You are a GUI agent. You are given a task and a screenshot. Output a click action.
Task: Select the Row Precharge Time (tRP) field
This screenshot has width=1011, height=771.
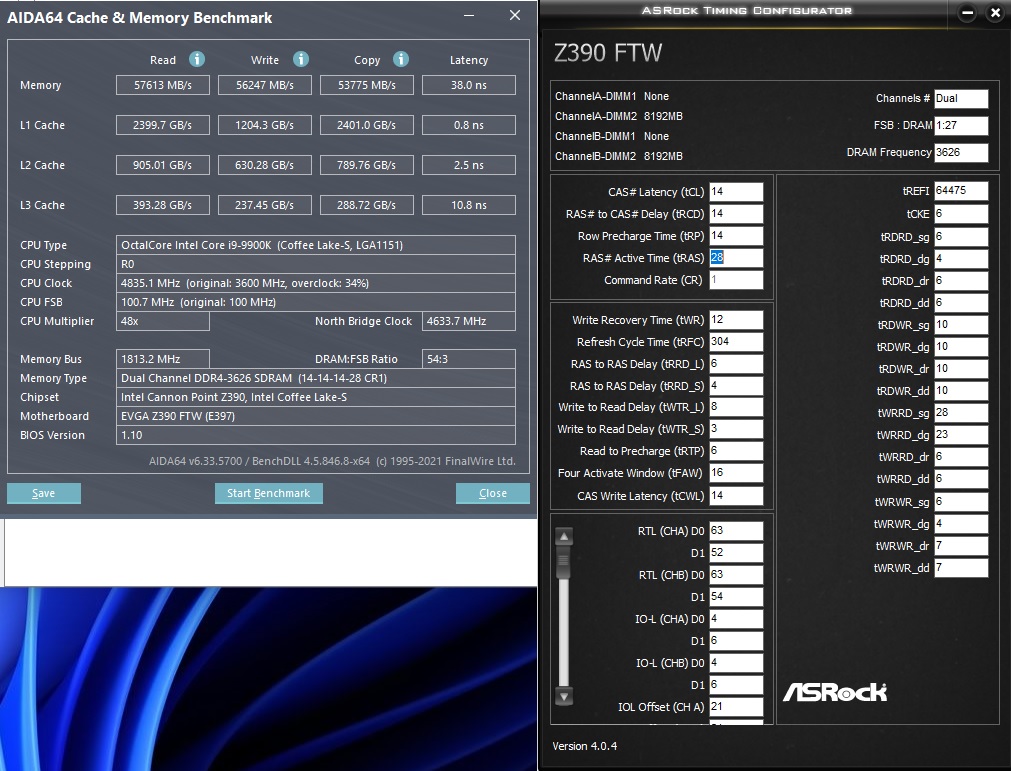[x=736, y=235]
